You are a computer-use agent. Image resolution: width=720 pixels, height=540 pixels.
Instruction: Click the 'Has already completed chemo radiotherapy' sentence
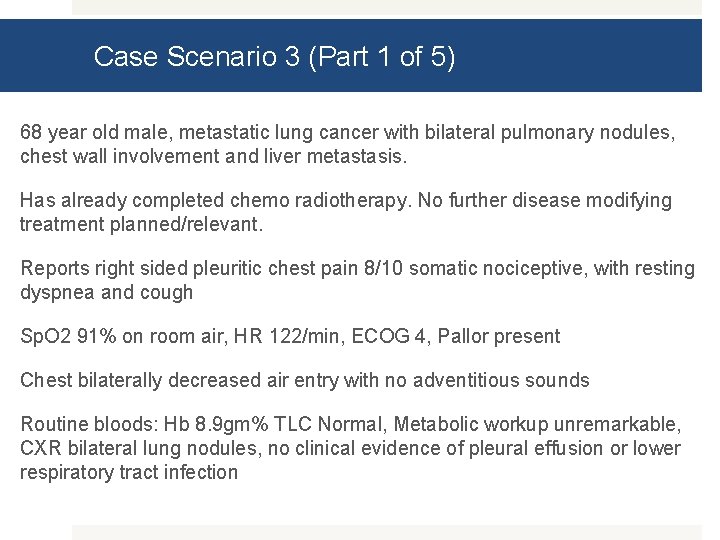click(x=215, y=200)
